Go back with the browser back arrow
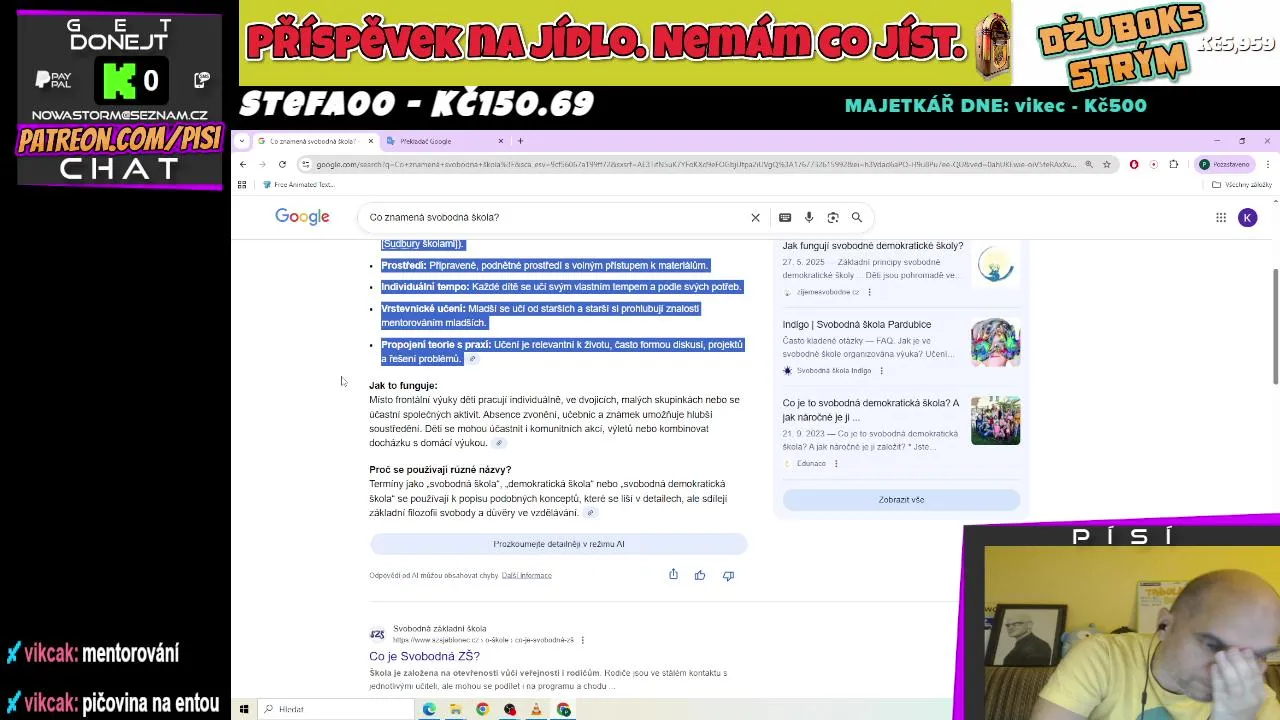The height and width of the screenshot is (720, 1280). (243, 164)
